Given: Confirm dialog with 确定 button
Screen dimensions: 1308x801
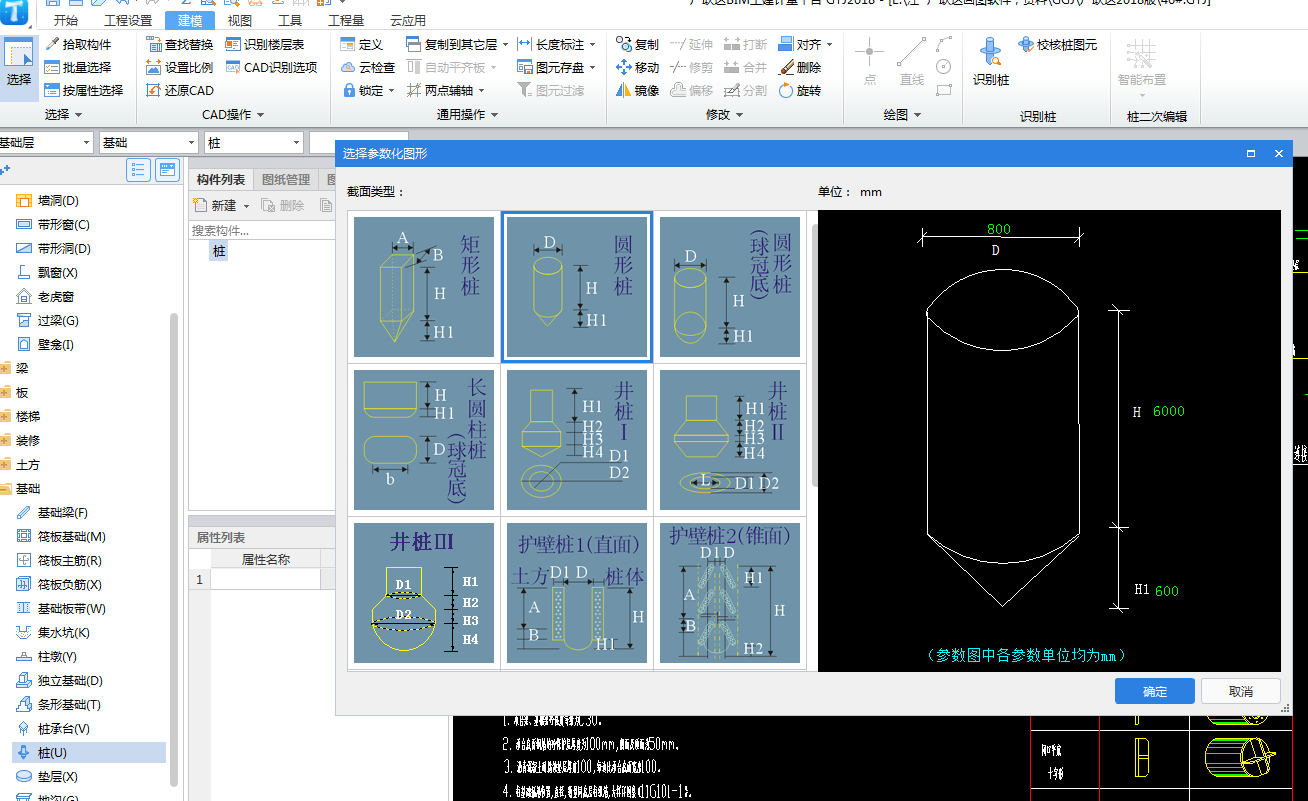Looking at the screenshot, I should pos(1155,691).
